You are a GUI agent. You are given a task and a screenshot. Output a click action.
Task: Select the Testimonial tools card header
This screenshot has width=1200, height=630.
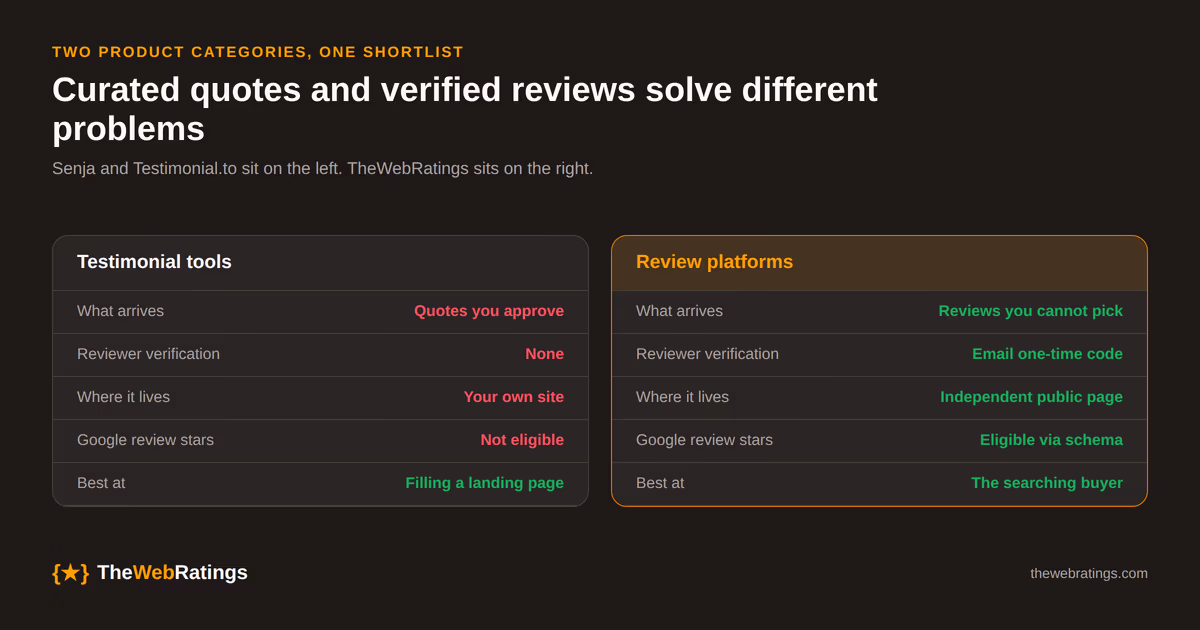(x=320, y=263)
